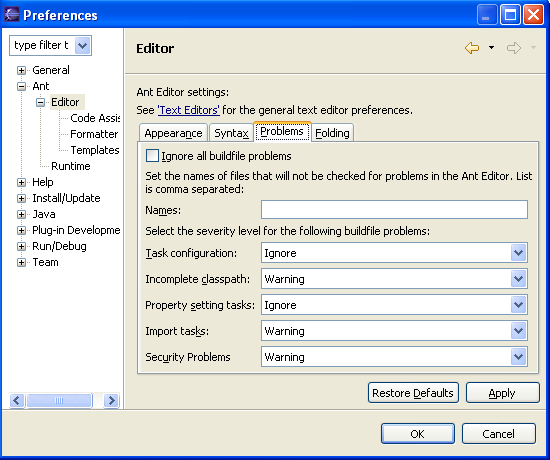Screen dimensions: 550x460
Task: Click the Eclipse icon in the title bar
Action: [12, 15]
